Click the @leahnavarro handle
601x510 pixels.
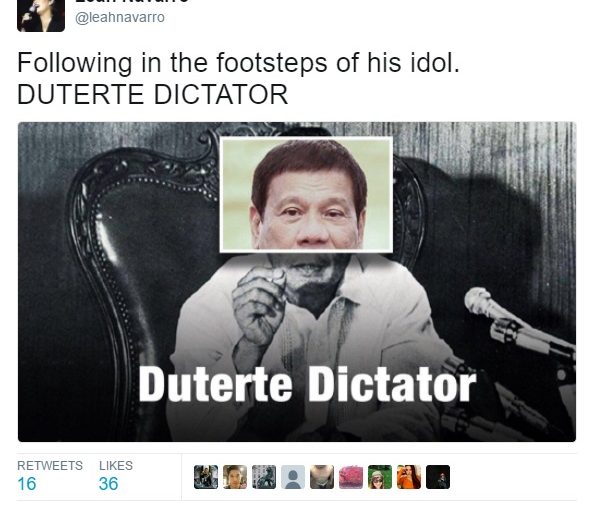[x=120, y=18]
